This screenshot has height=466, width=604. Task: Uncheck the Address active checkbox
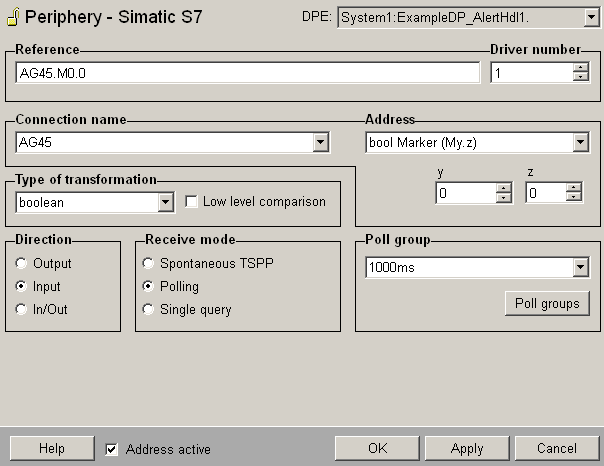[x=112, y=449]
